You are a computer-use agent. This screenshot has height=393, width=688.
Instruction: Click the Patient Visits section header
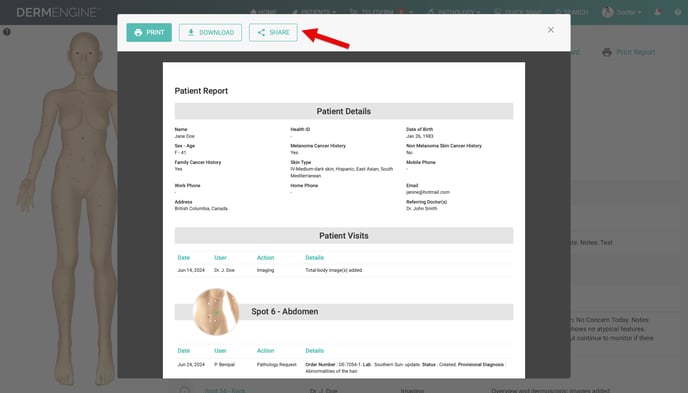(x=344, y=236)
